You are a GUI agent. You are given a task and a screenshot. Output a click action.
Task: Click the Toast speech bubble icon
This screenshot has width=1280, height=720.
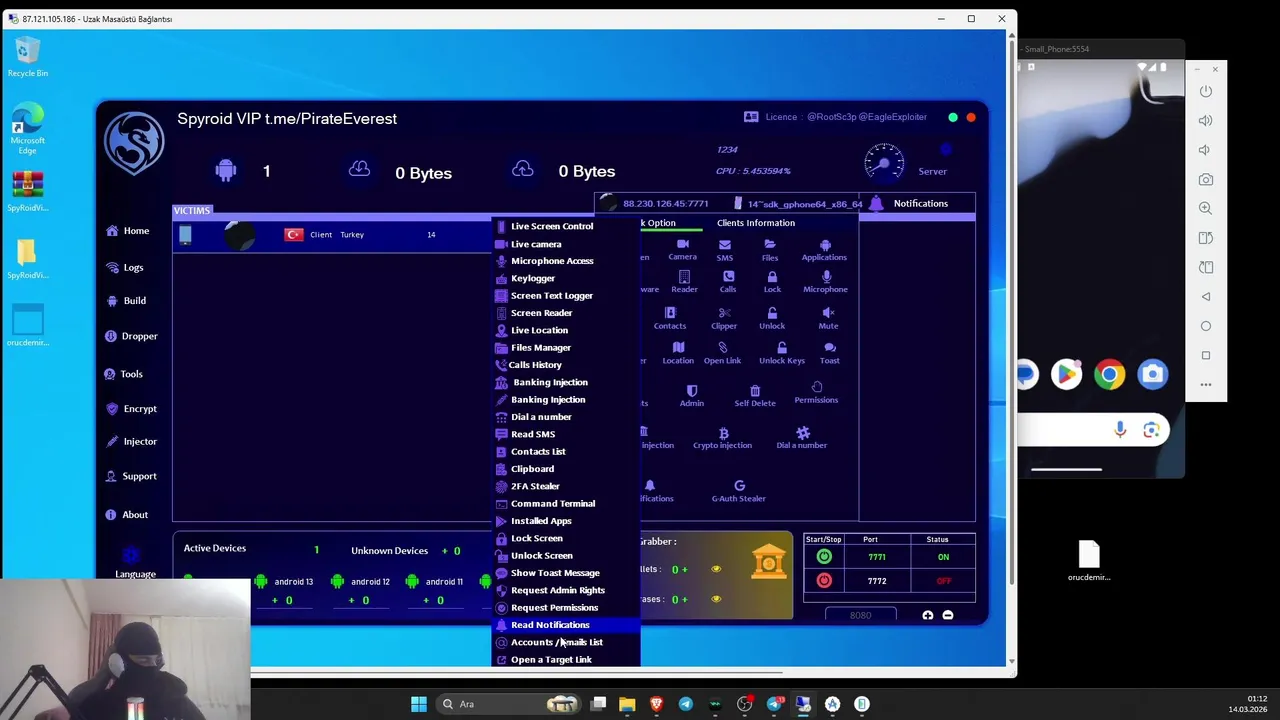[x=829, y=353]
